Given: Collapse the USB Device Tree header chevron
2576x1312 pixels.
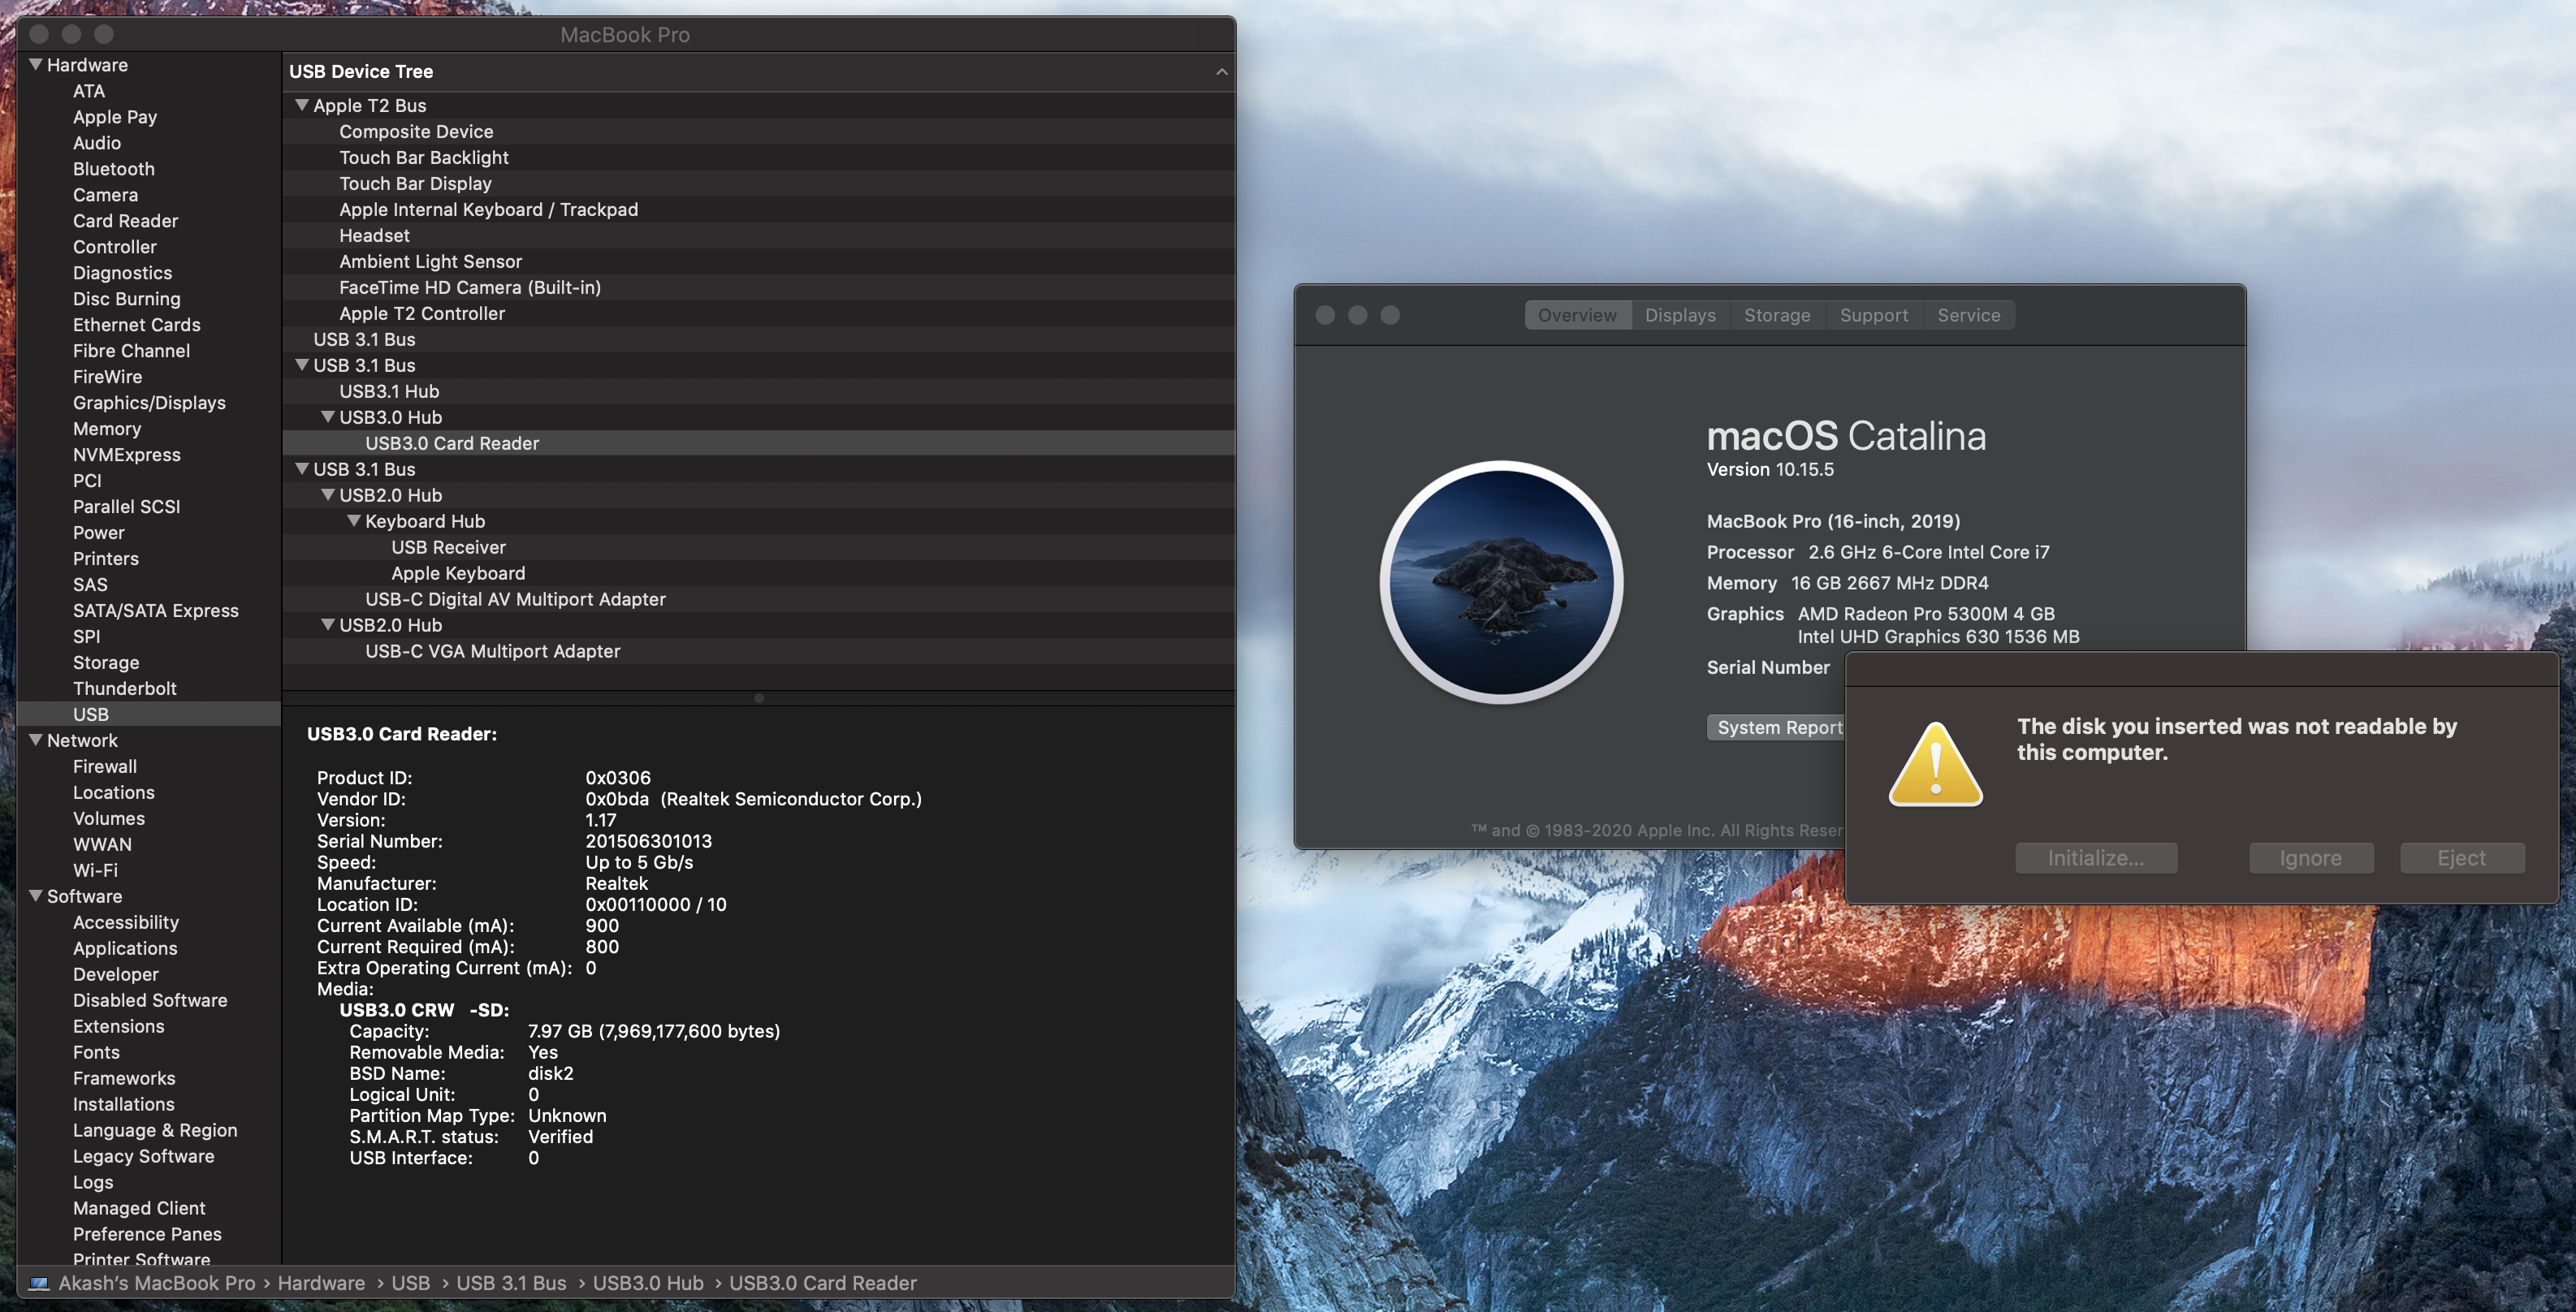Looking at the screenshot, I should point(1221,72).
